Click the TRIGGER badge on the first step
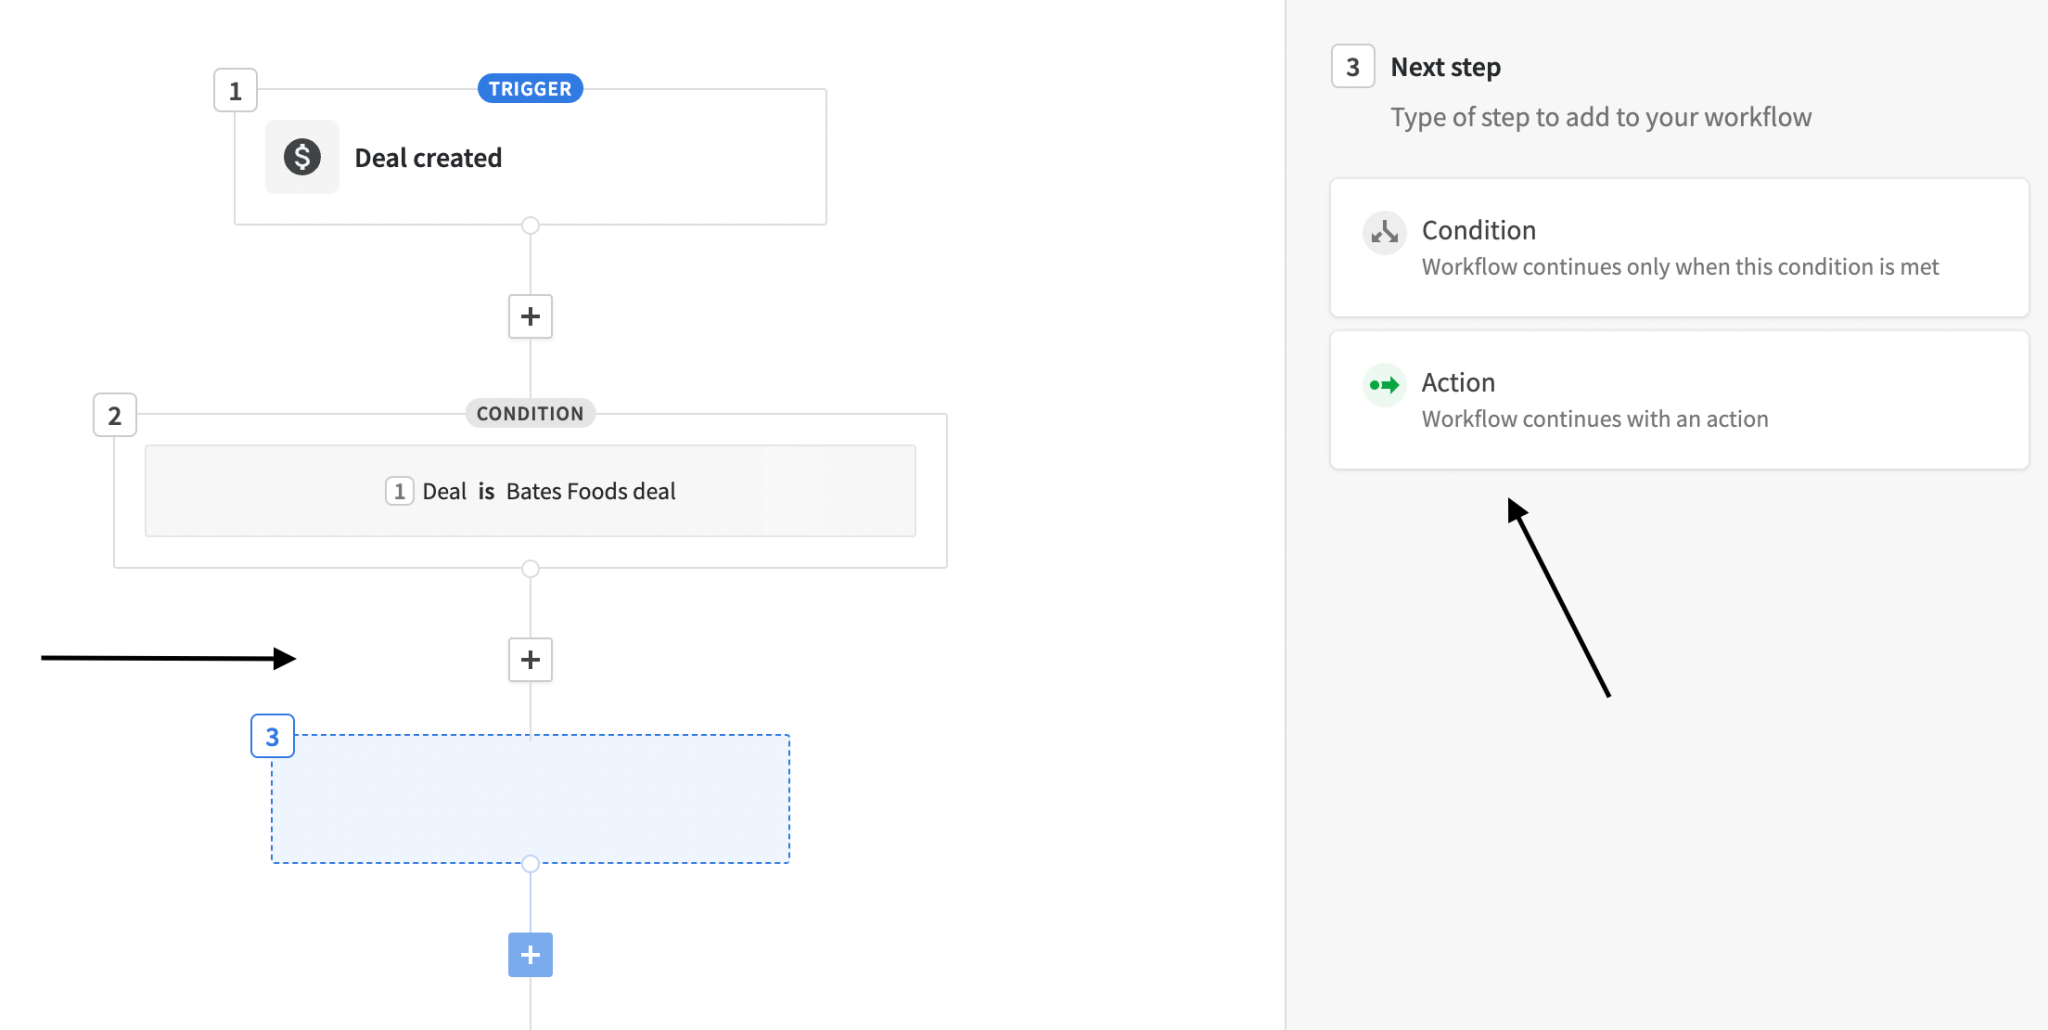 (x=530, y=88)
